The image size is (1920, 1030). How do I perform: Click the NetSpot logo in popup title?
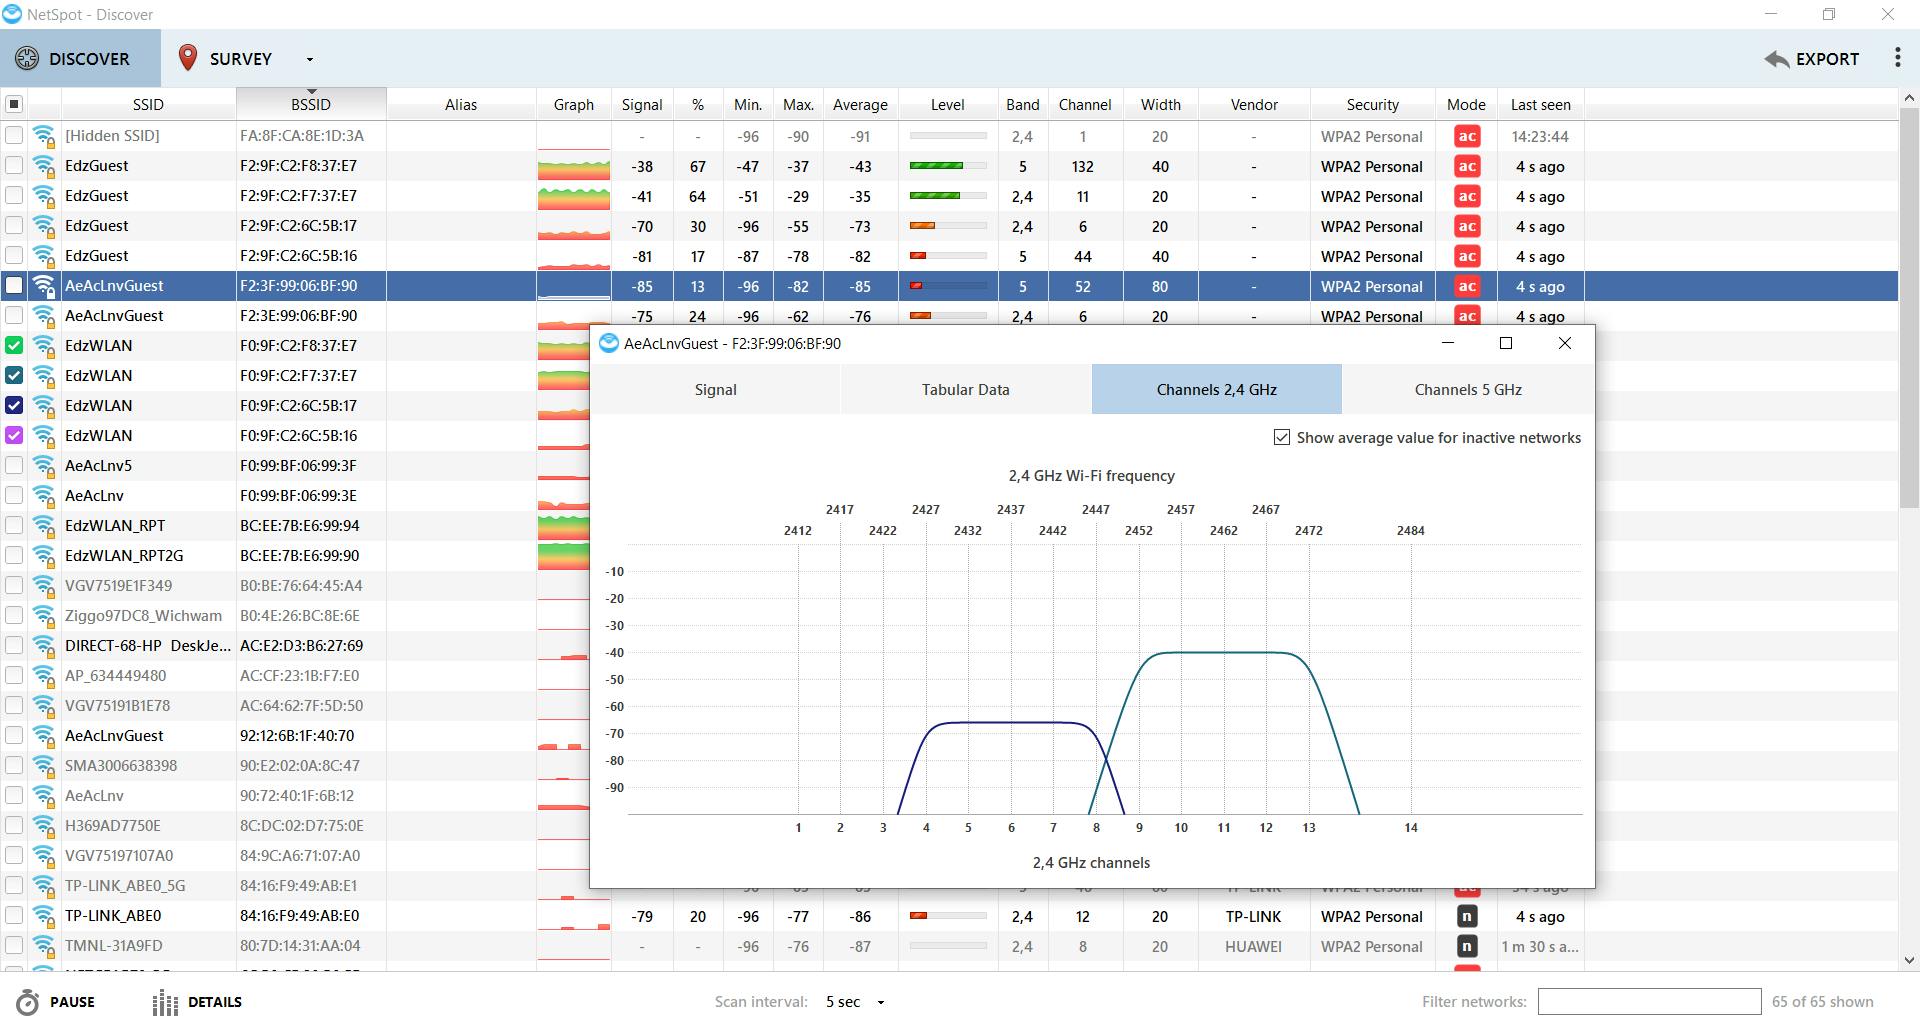pos(608,343)
